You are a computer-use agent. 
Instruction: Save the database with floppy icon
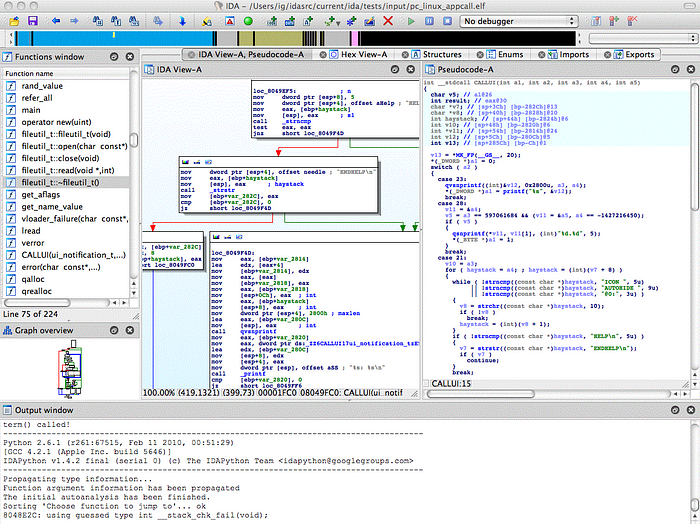33,21
